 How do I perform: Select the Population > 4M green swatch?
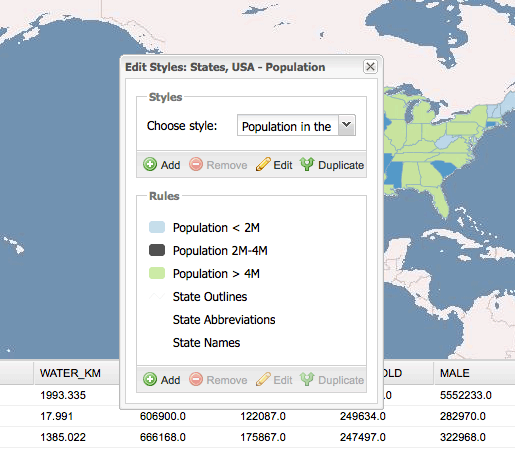[157, 273]
